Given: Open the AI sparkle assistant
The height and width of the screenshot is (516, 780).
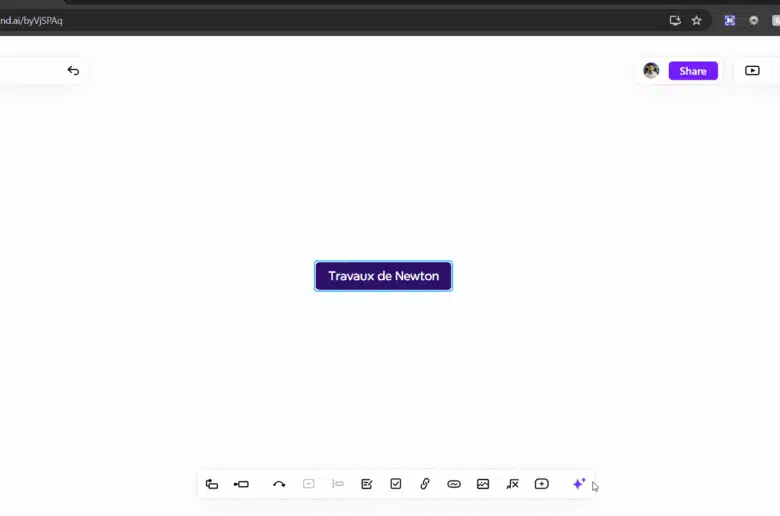Looking at the screenshot, I should tap(578, 484).
